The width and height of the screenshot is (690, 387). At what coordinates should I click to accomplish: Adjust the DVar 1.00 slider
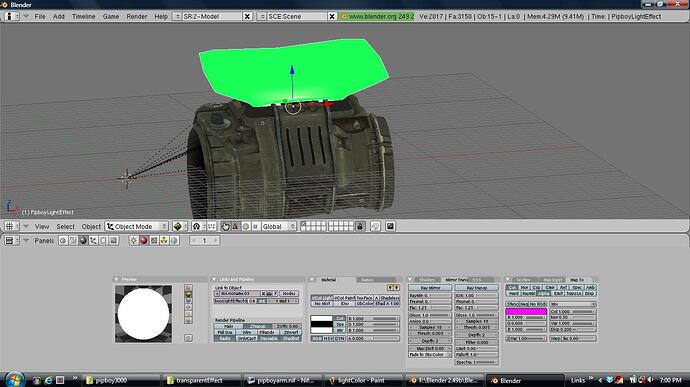(x=526, y=339)
